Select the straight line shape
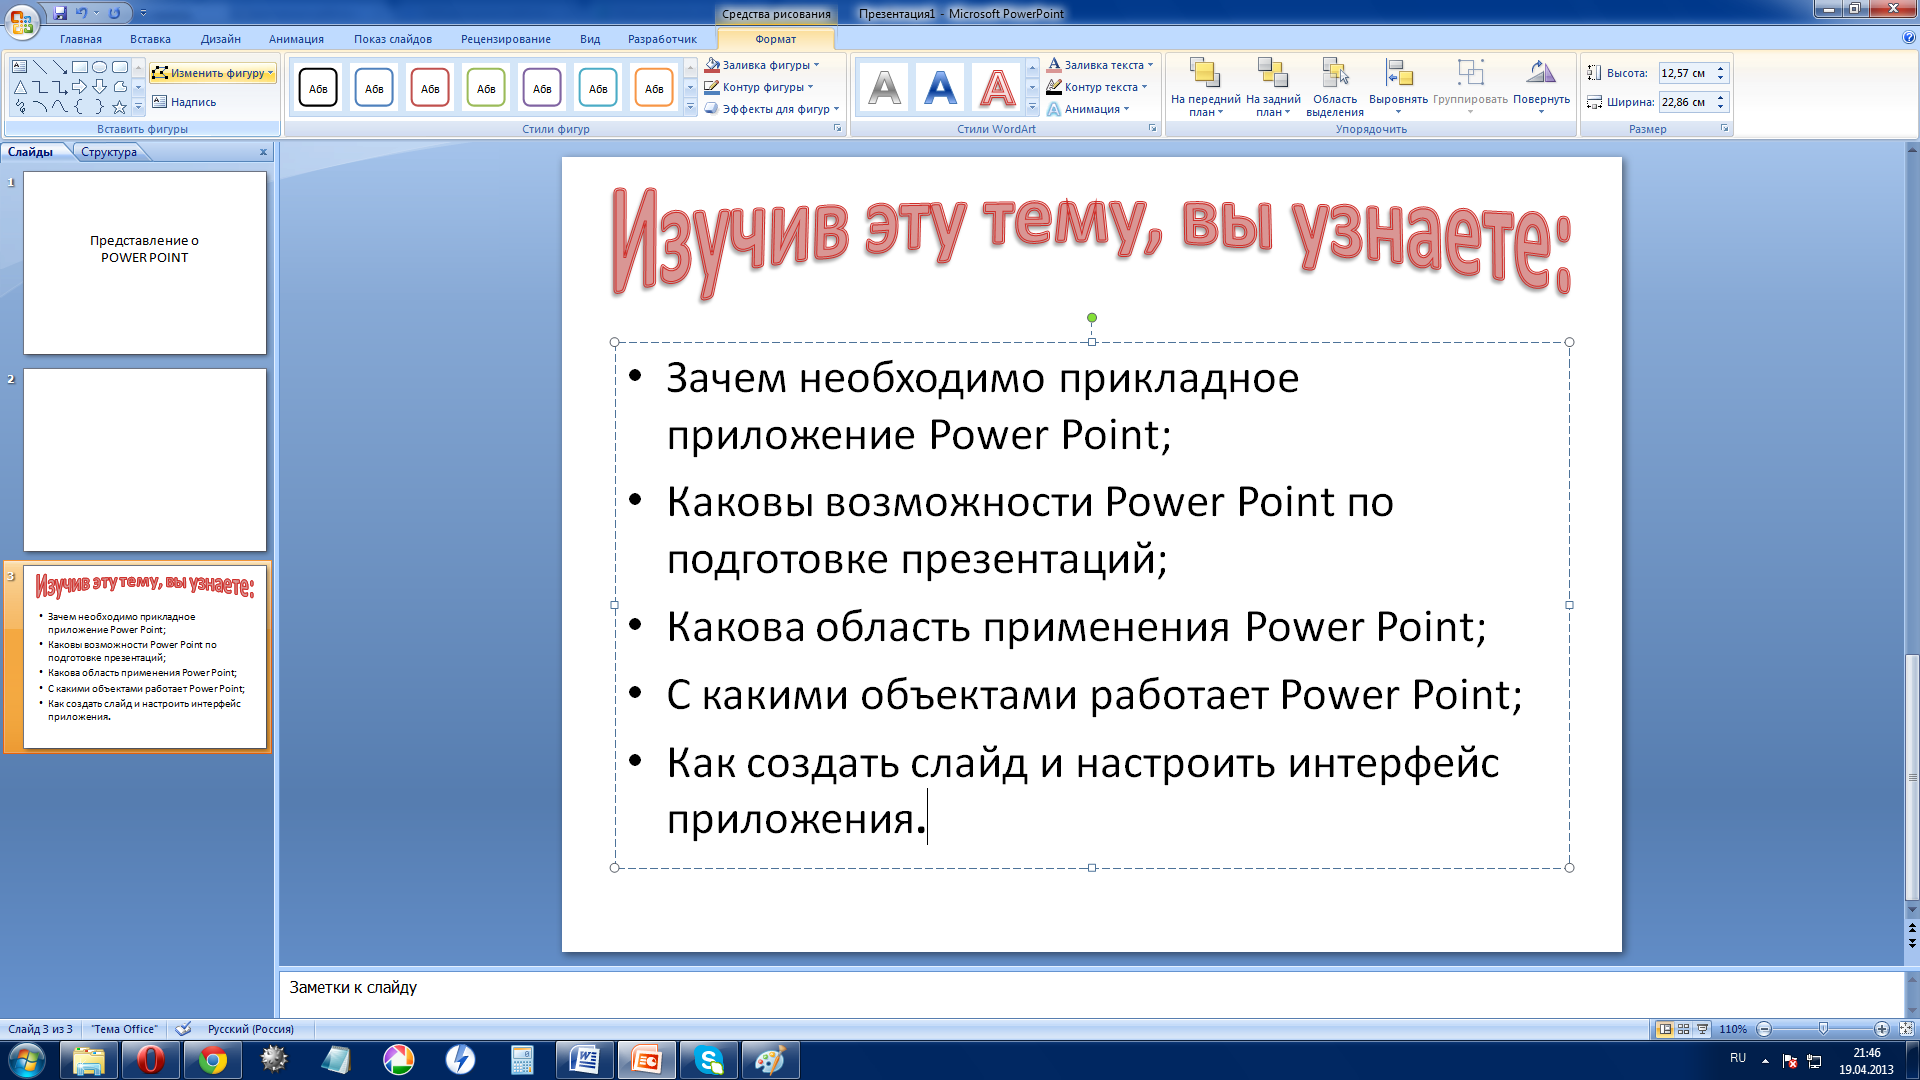The height and width of the screenshot is (1080, 1920). pyautogui.click(x=40, y=67)
